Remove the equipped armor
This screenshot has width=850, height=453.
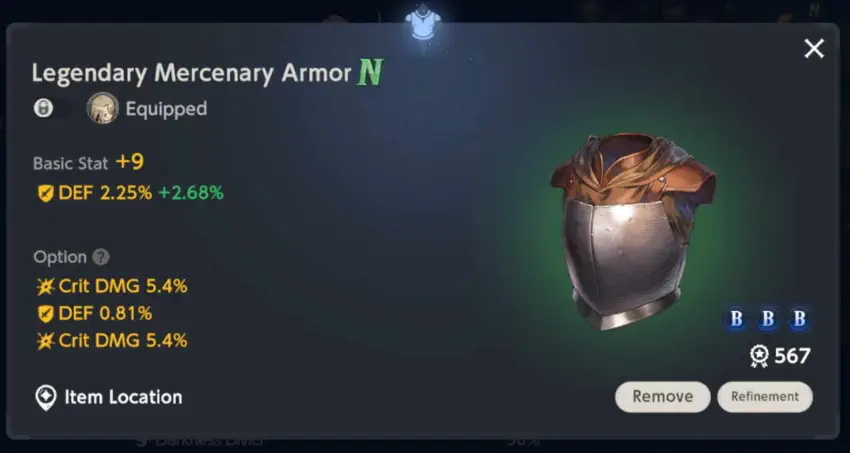tap(662, 397)
